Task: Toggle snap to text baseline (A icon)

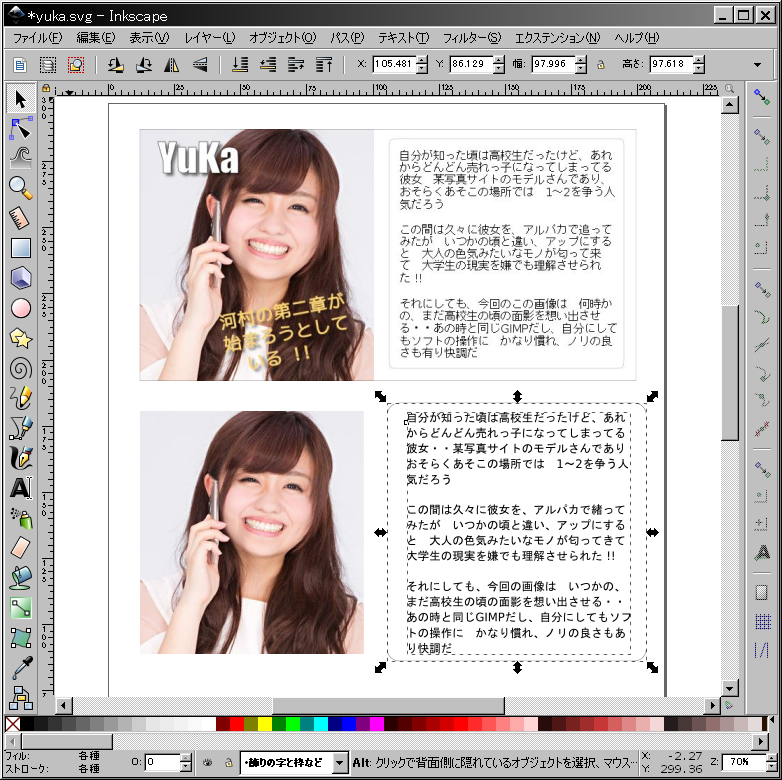Action: 762,553
